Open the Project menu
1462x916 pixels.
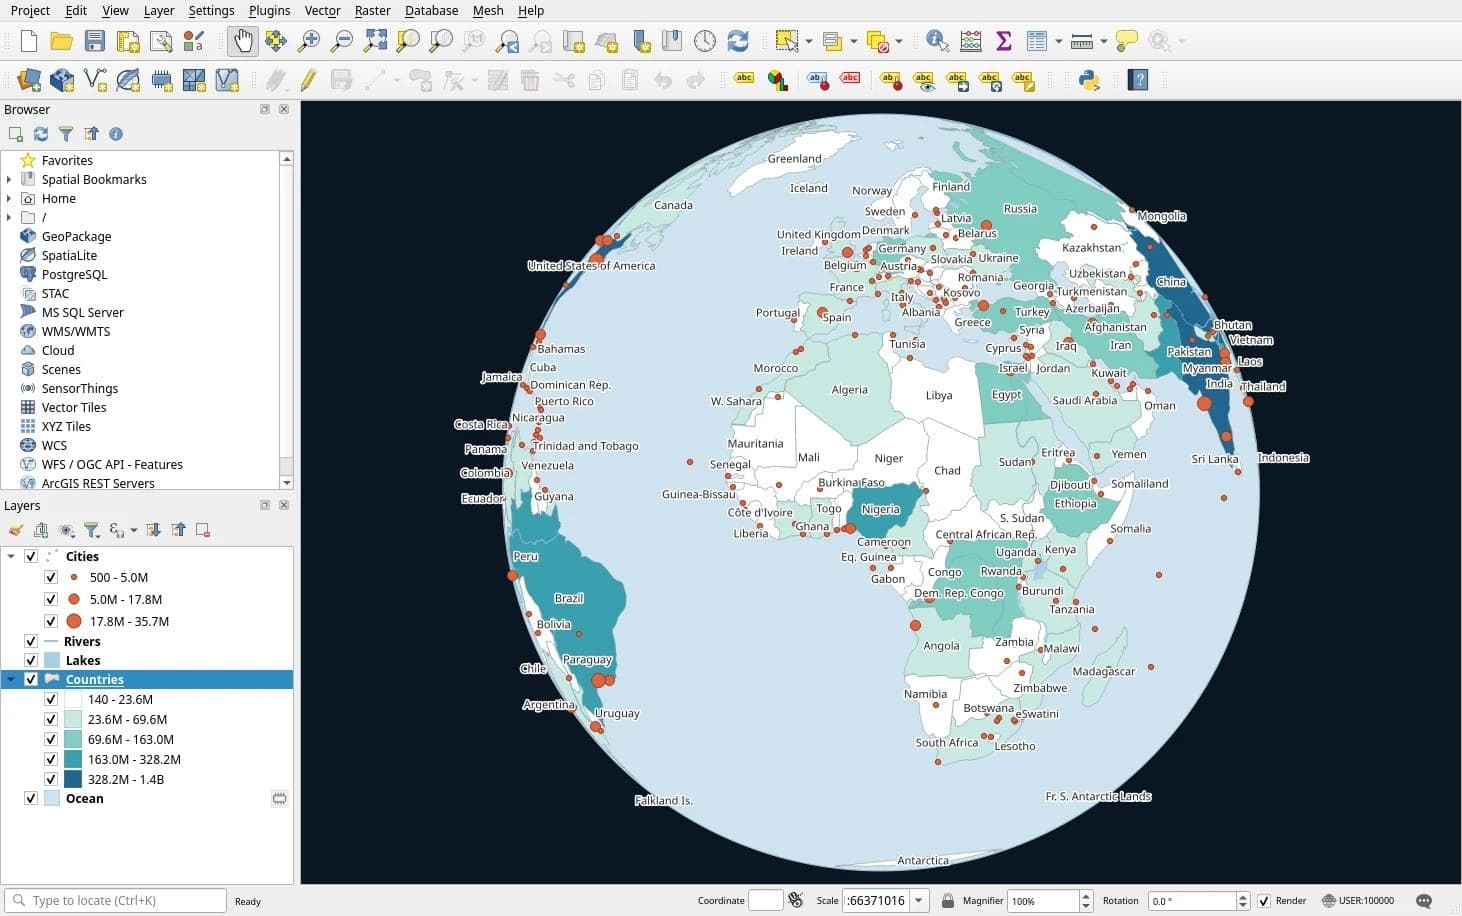(x=30, y=10)
